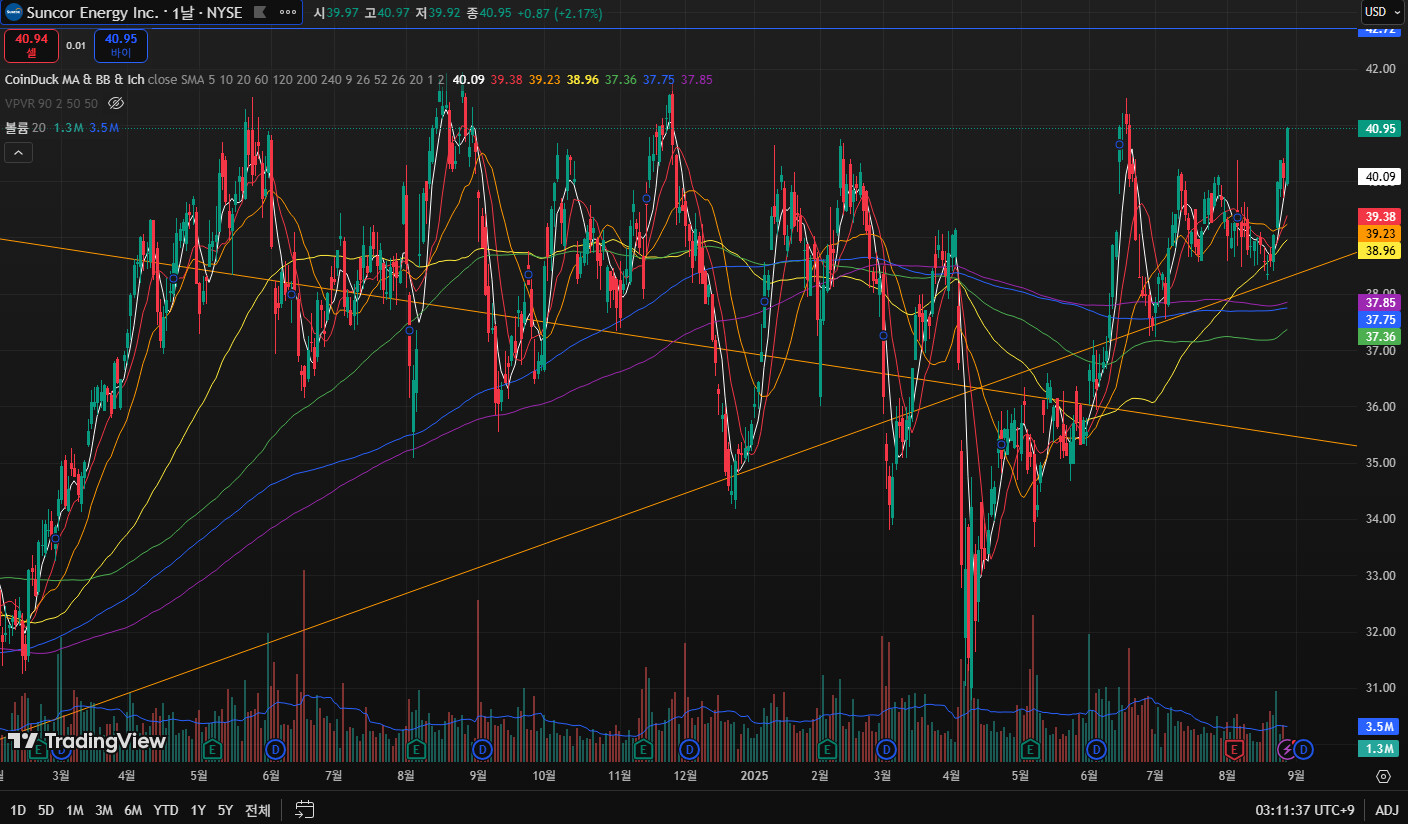Click the Suncor Energy company logo icon
This screenshot has width=1408, height=824.
tap(14, 13)
